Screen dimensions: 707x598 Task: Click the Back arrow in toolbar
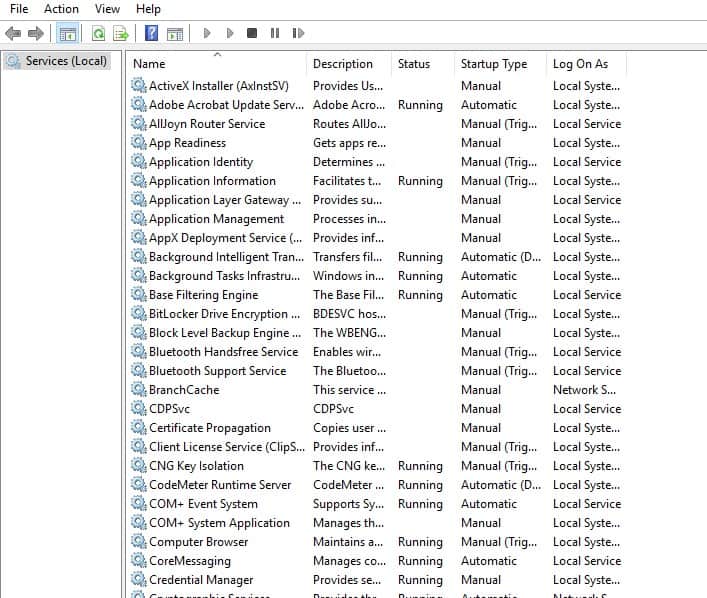(x=13, y=33)
